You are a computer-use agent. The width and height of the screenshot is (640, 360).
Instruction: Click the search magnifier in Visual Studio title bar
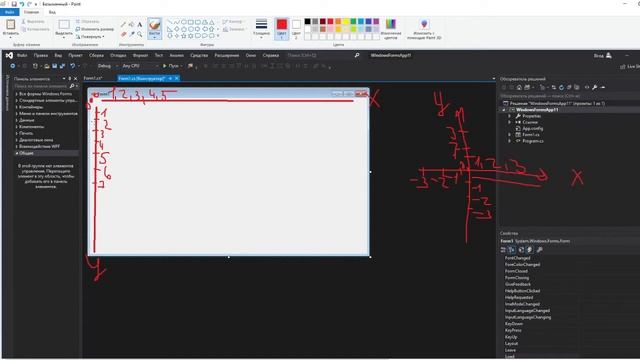[x=357, y=55]
